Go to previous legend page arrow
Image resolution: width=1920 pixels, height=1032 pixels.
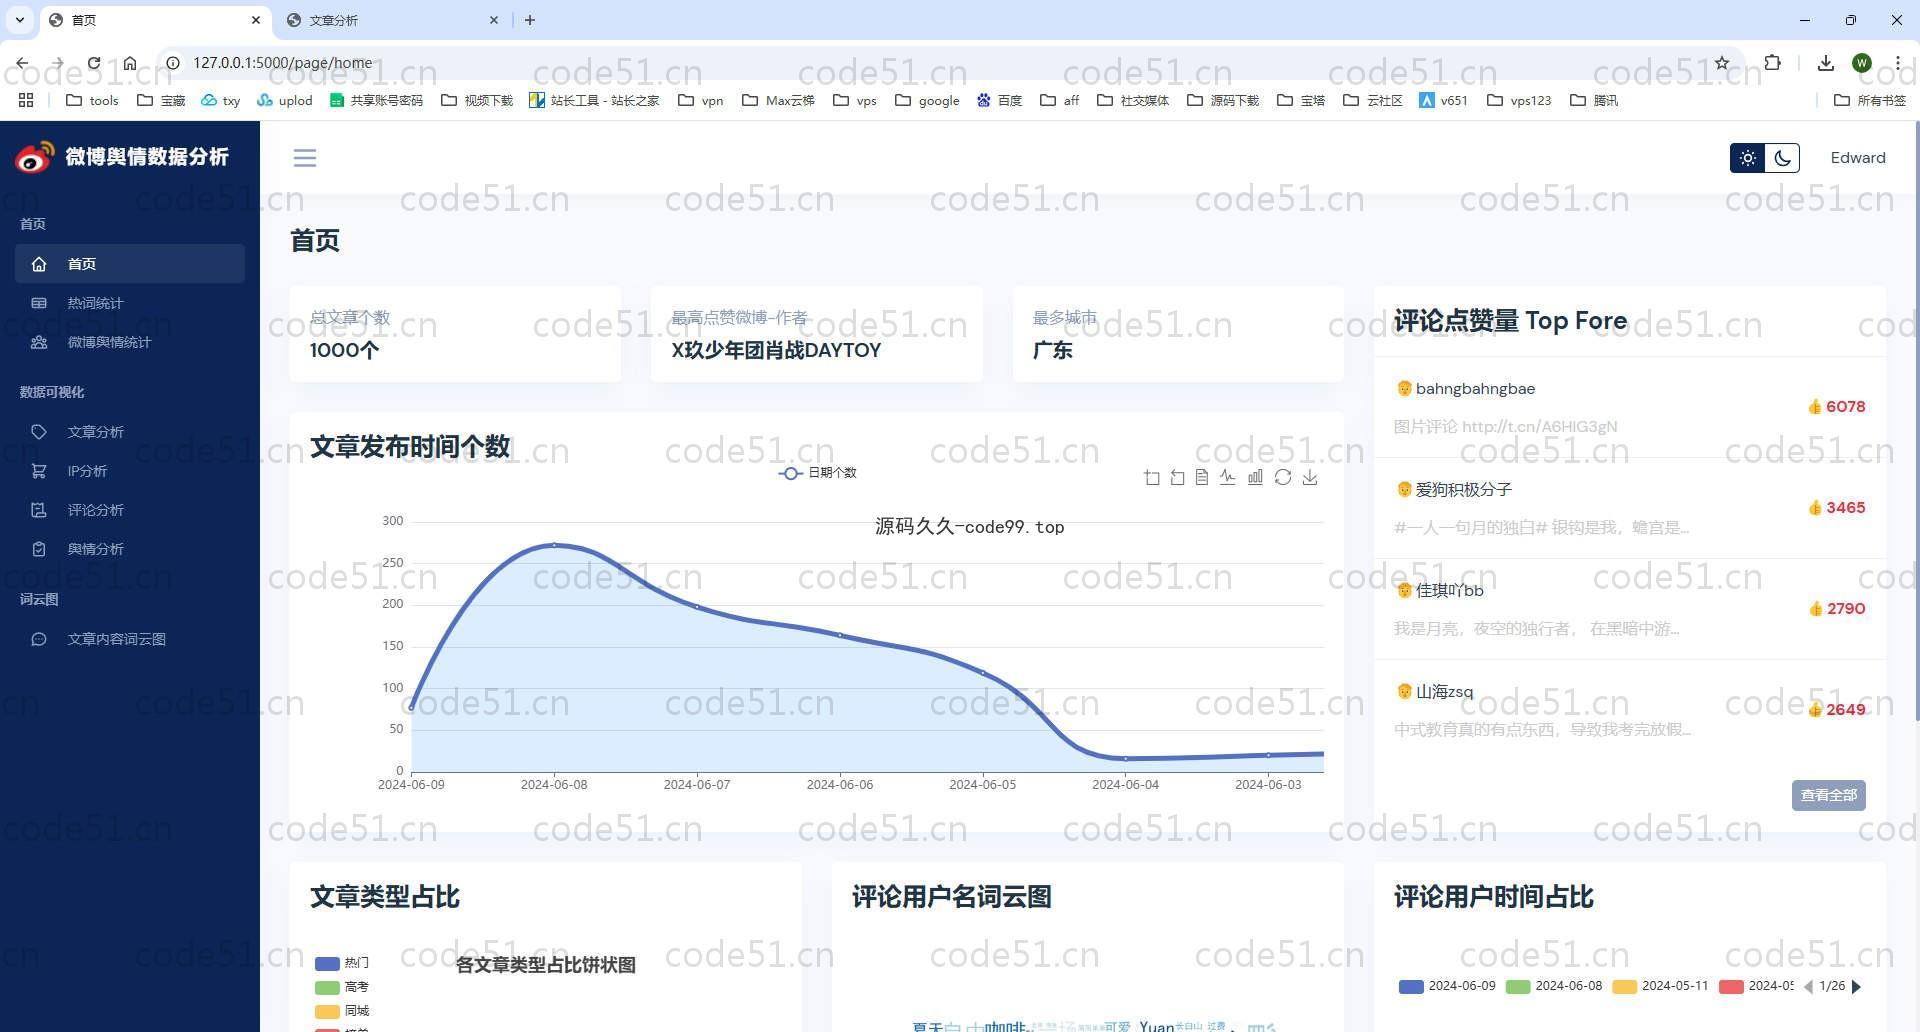click(x=1808, y=987)
